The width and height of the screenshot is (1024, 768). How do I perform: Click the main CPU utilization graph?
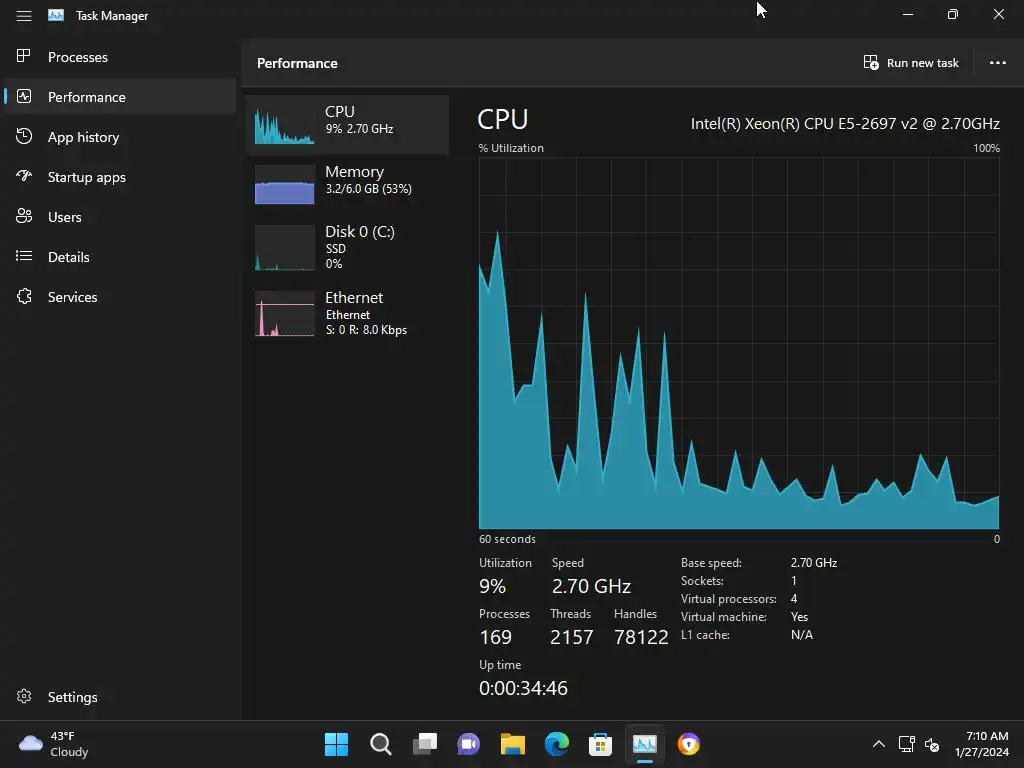point(739,343)
